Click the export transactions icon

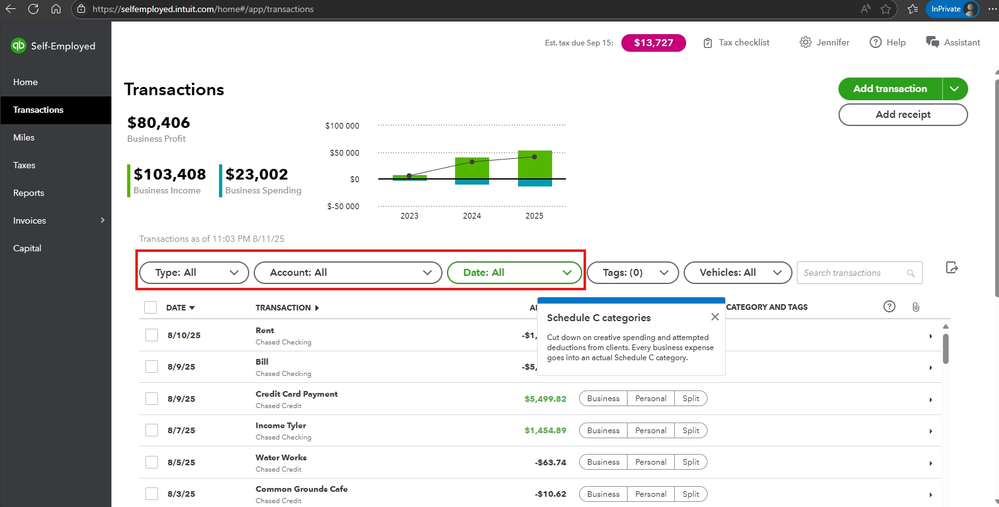[952, 268]
